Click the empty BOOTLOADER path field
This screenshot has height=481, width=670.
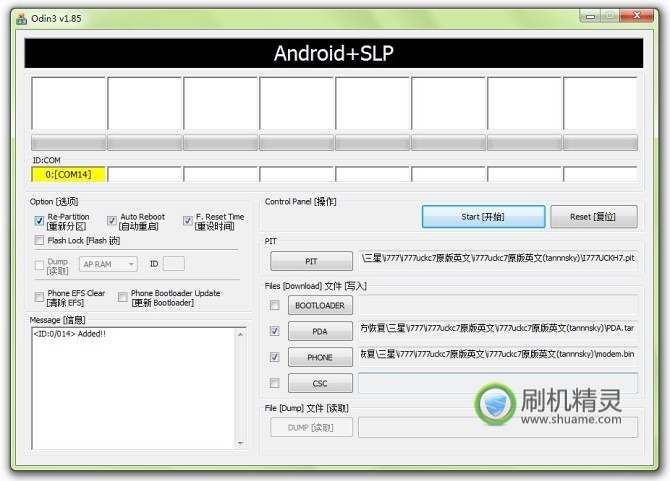498,305
